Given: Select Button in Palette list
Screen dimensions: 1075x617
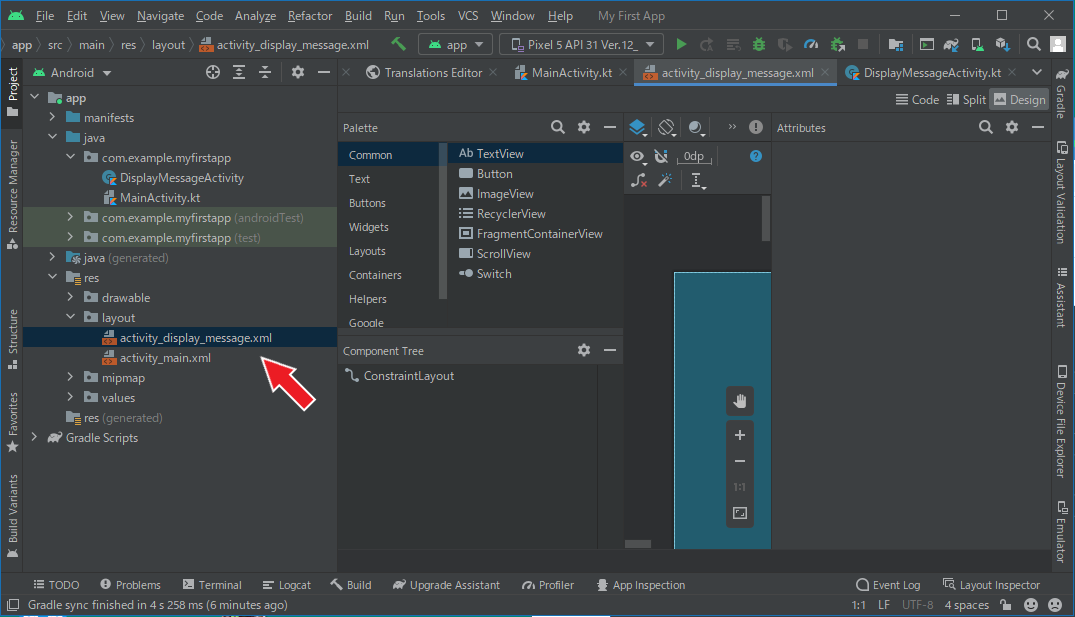Looking at the screenshot, I should pos(494,174).
